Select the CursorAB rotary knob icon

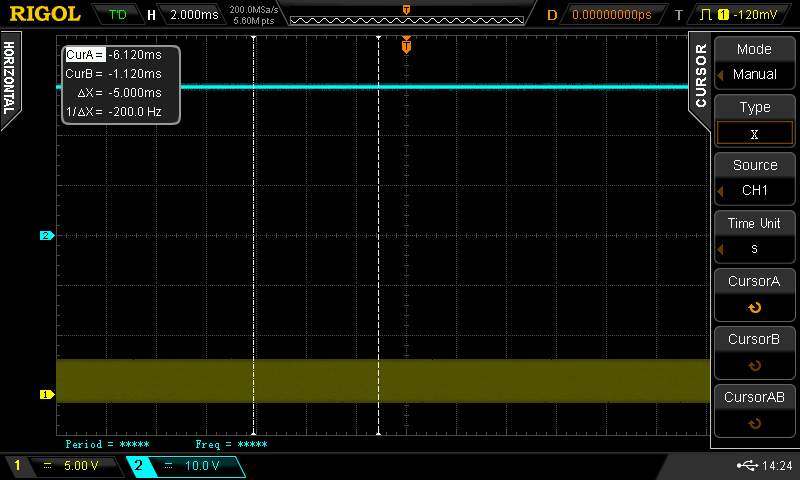(x=754, y=424)
